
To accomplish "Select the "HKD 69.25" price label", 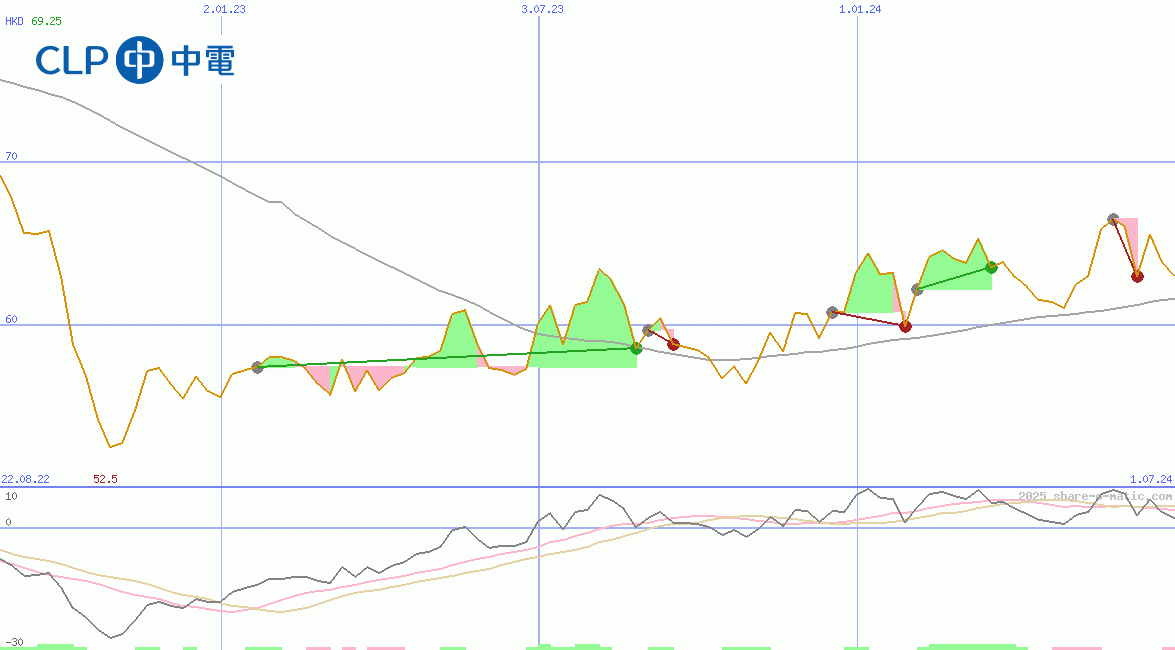I will coord(34,21).
